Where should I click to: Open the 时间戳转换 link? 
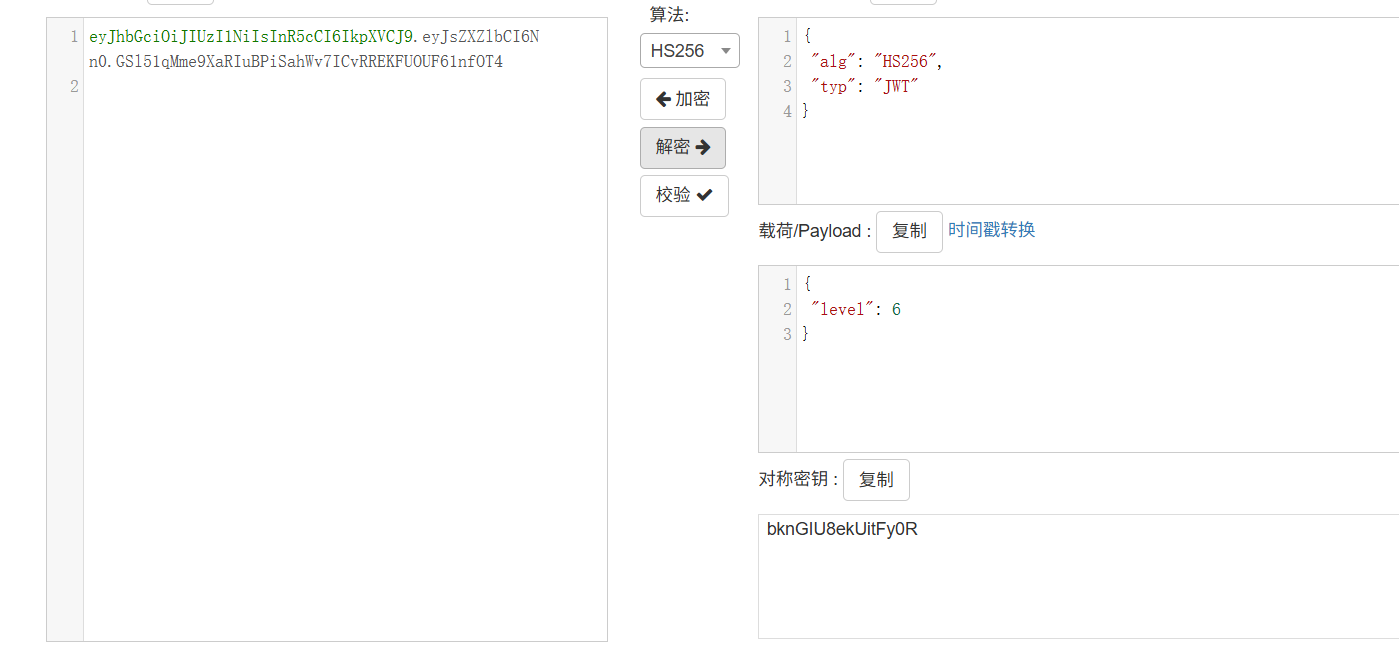tap(991, 230)
